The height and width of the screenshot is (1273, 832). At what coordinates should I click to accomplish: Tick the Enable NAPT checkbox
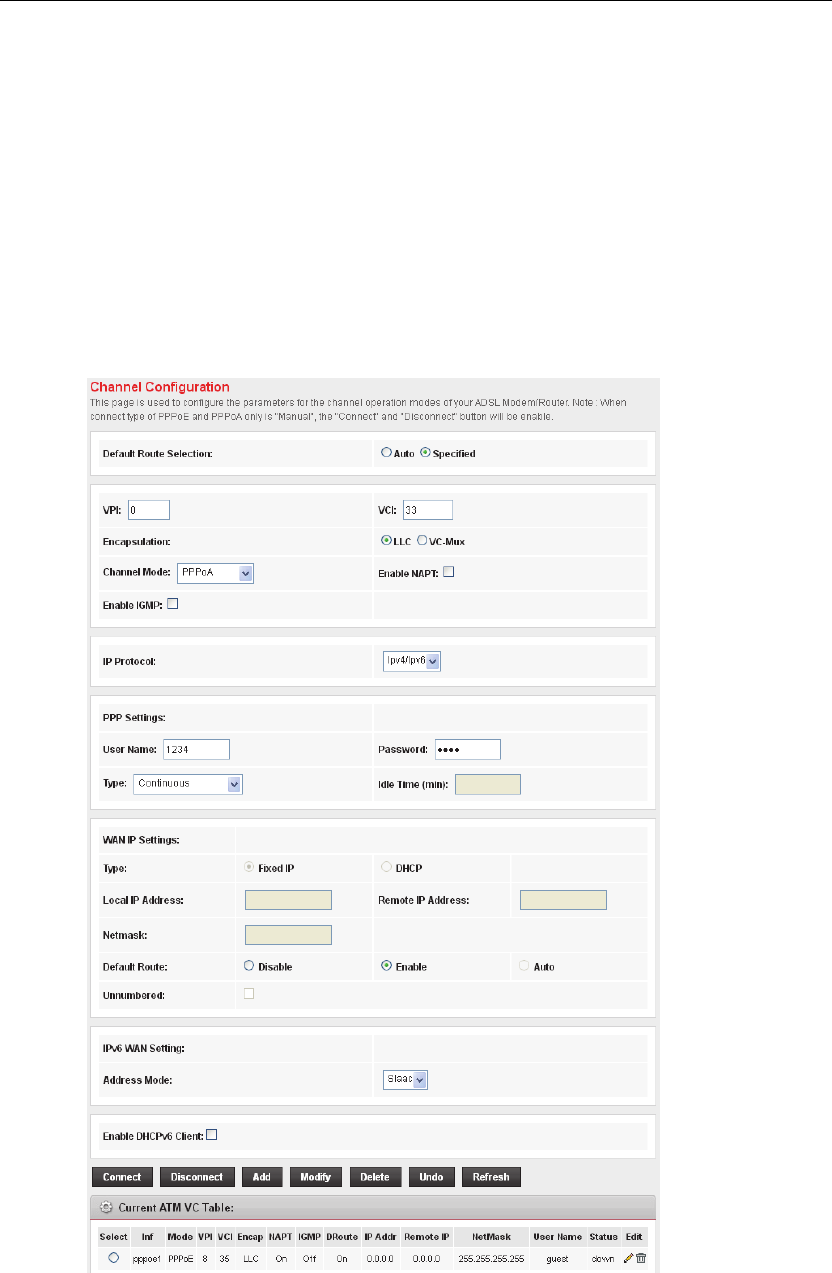click(x=449, y=572)
